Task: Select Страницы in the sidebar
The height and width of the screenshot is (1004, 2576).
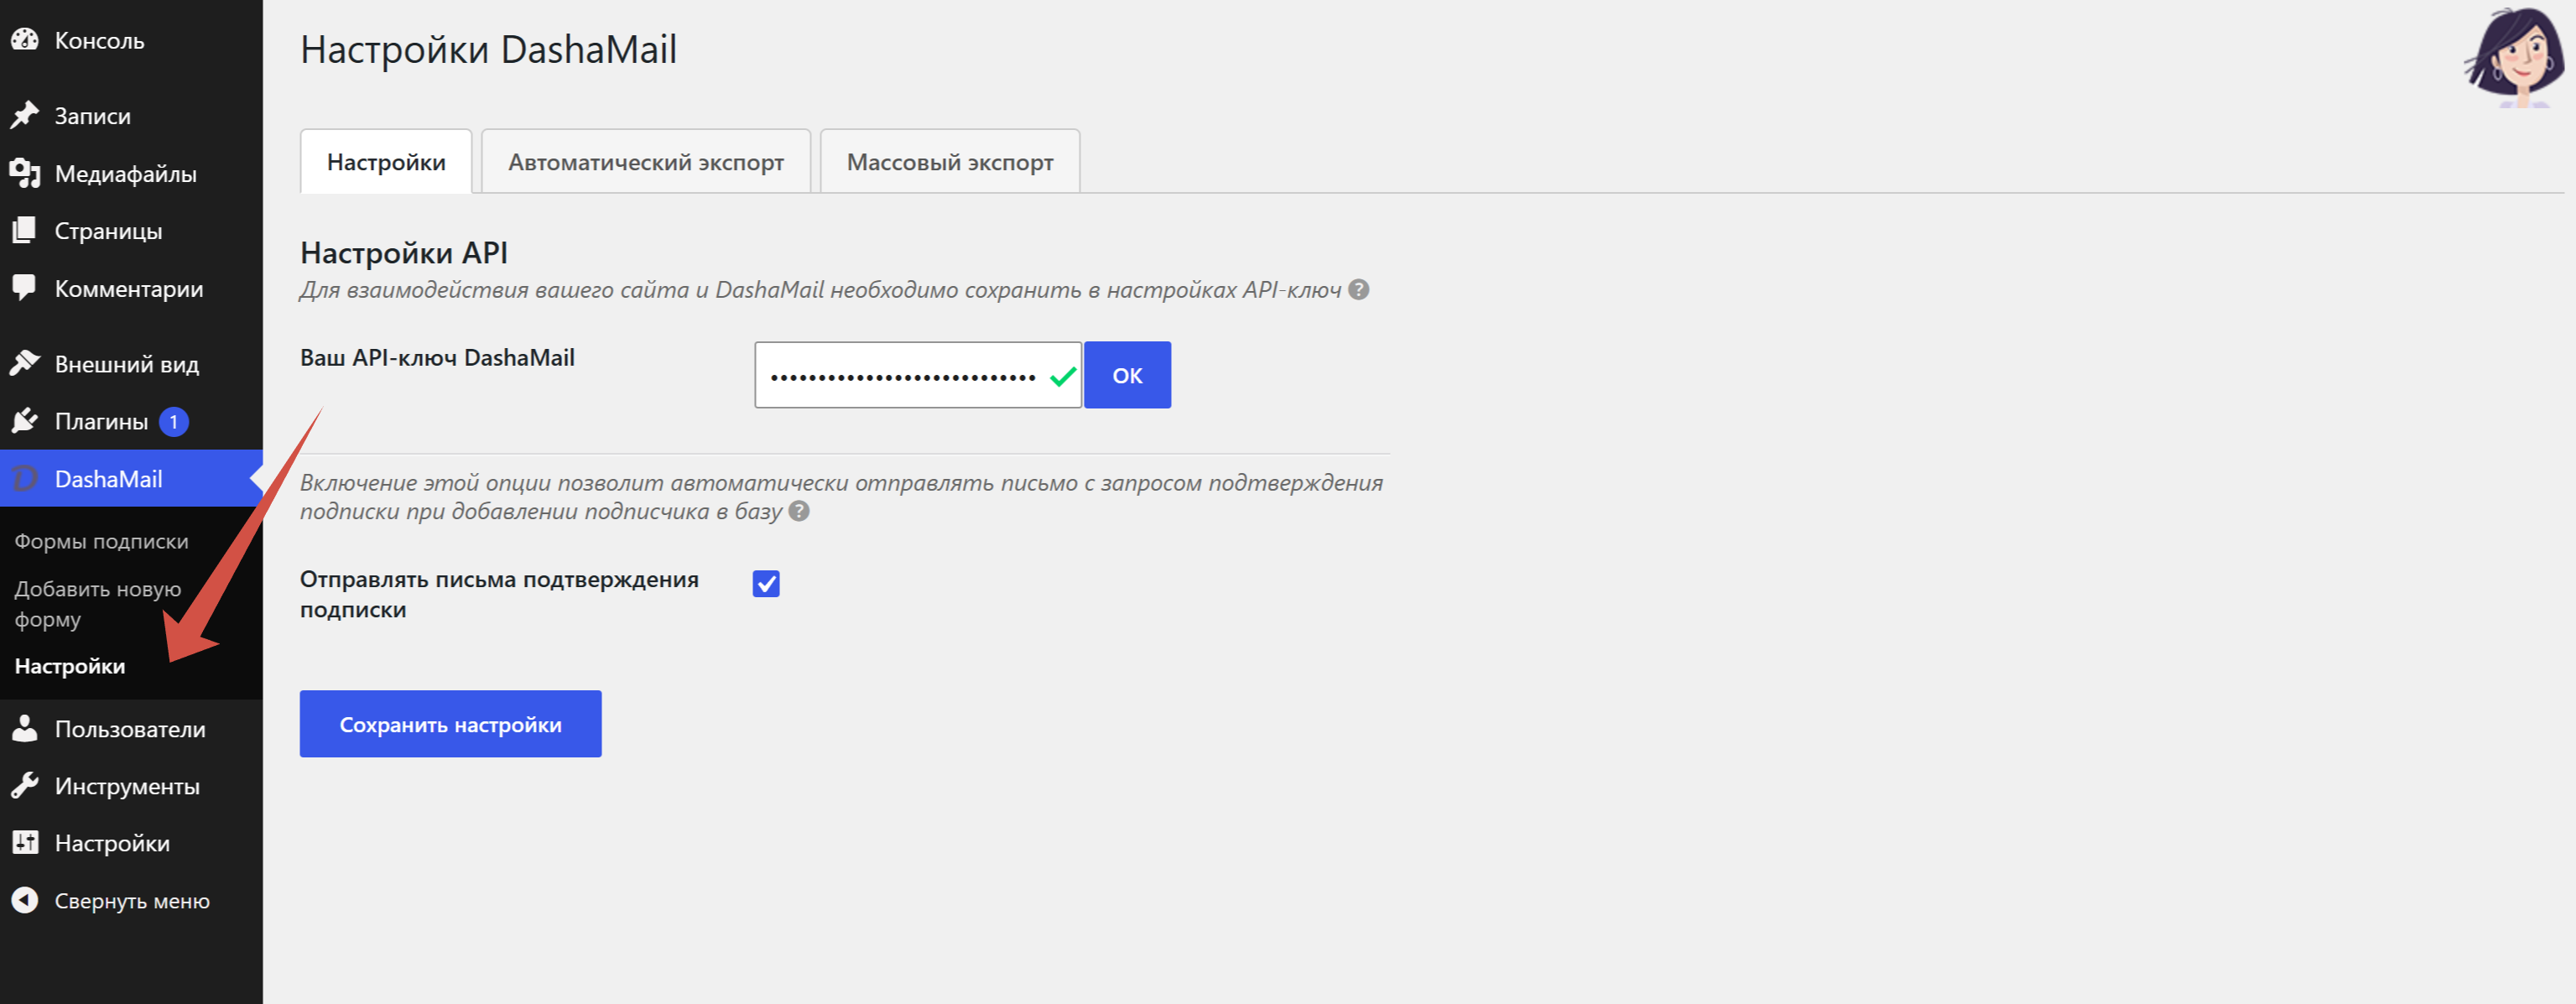Action: pos(131,231)
